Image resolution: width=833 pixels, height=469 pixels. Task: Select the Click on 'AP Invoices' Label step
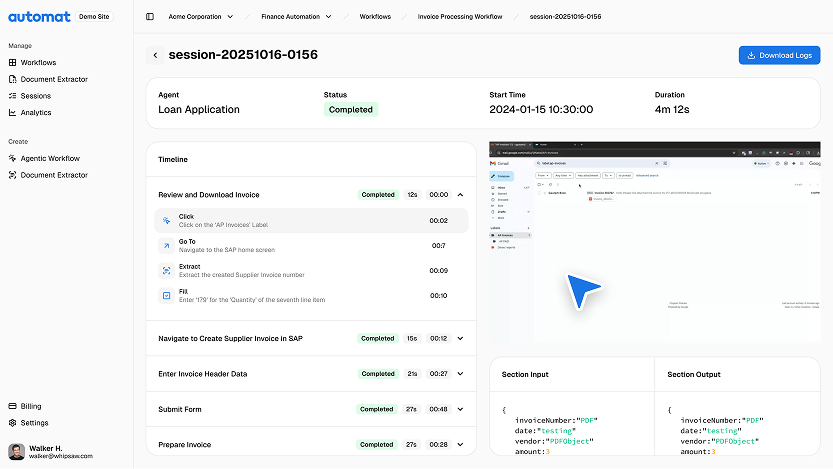coord(311,220)
